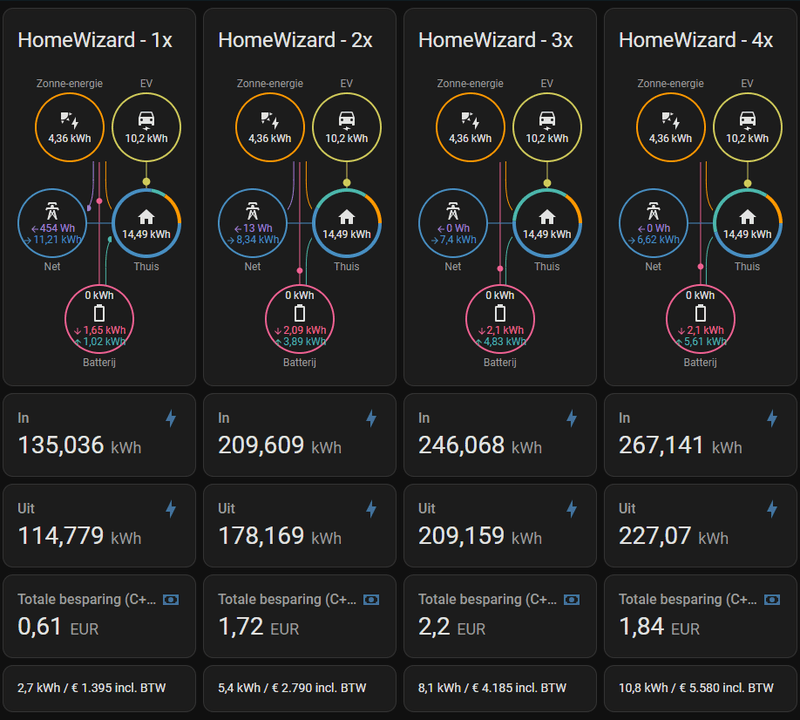Click the solar panel icon in HomeWizard - 1x

(70, 120)
